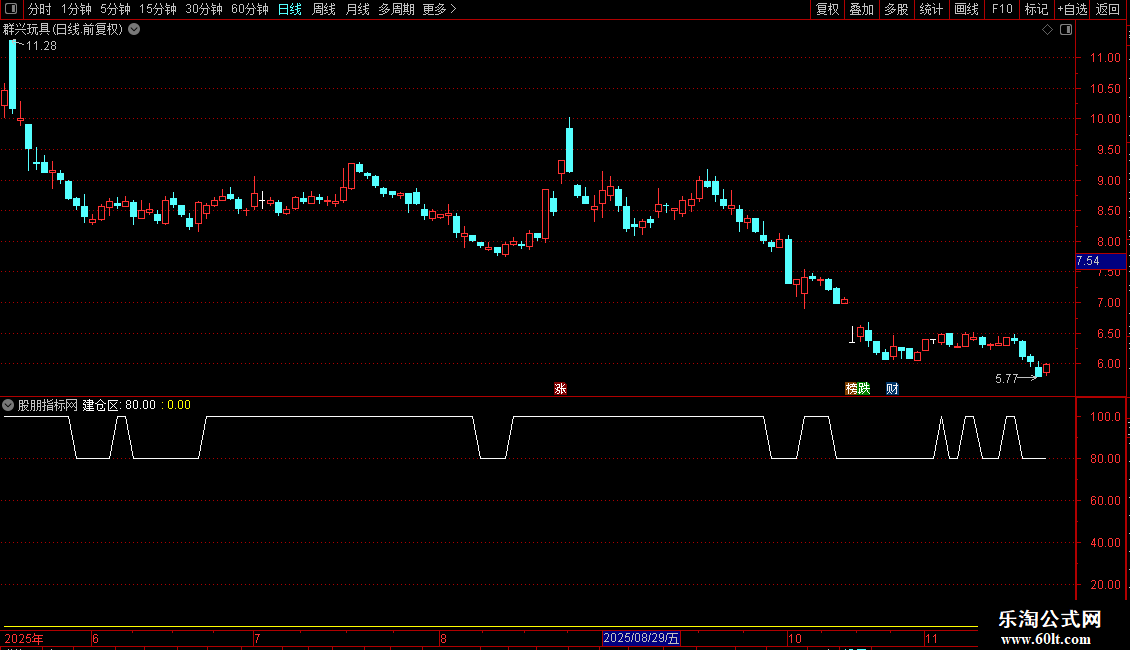Viewport: 1130px width, 650px height.
Task: Switch to the 分时 intraday view
Action: tap(40, 9)
